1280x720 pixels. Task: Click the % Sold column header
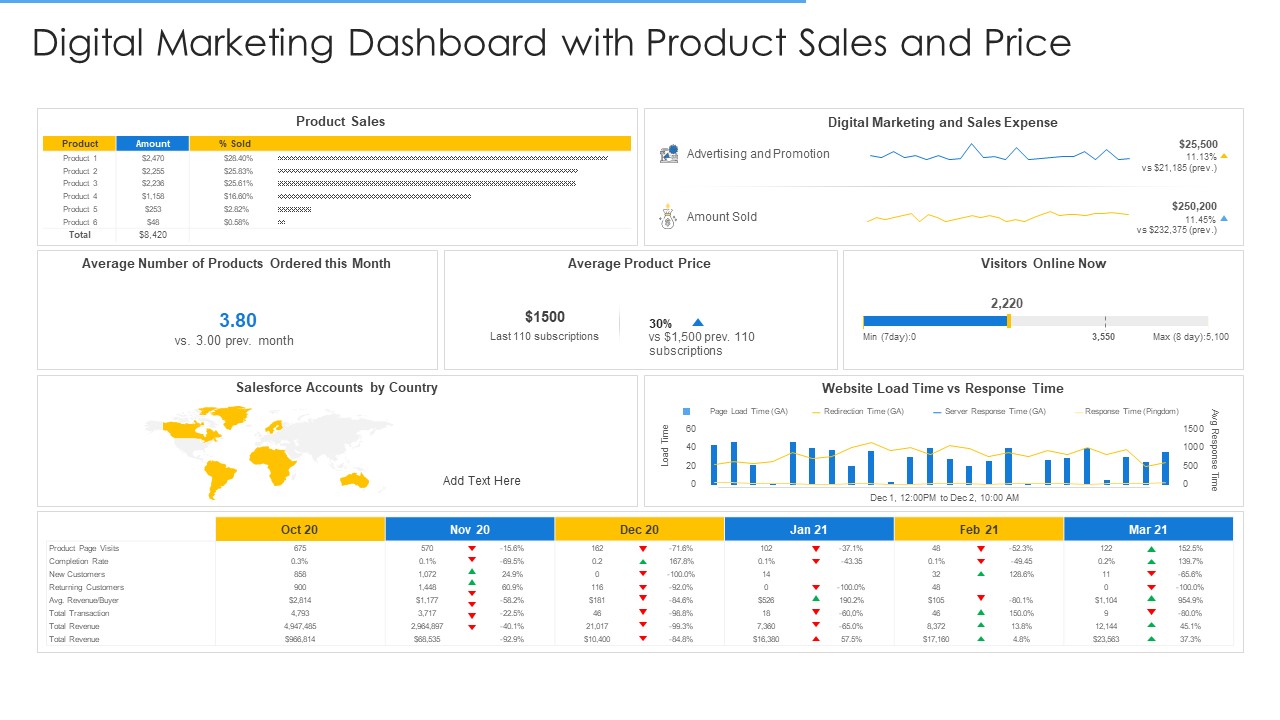235,144
